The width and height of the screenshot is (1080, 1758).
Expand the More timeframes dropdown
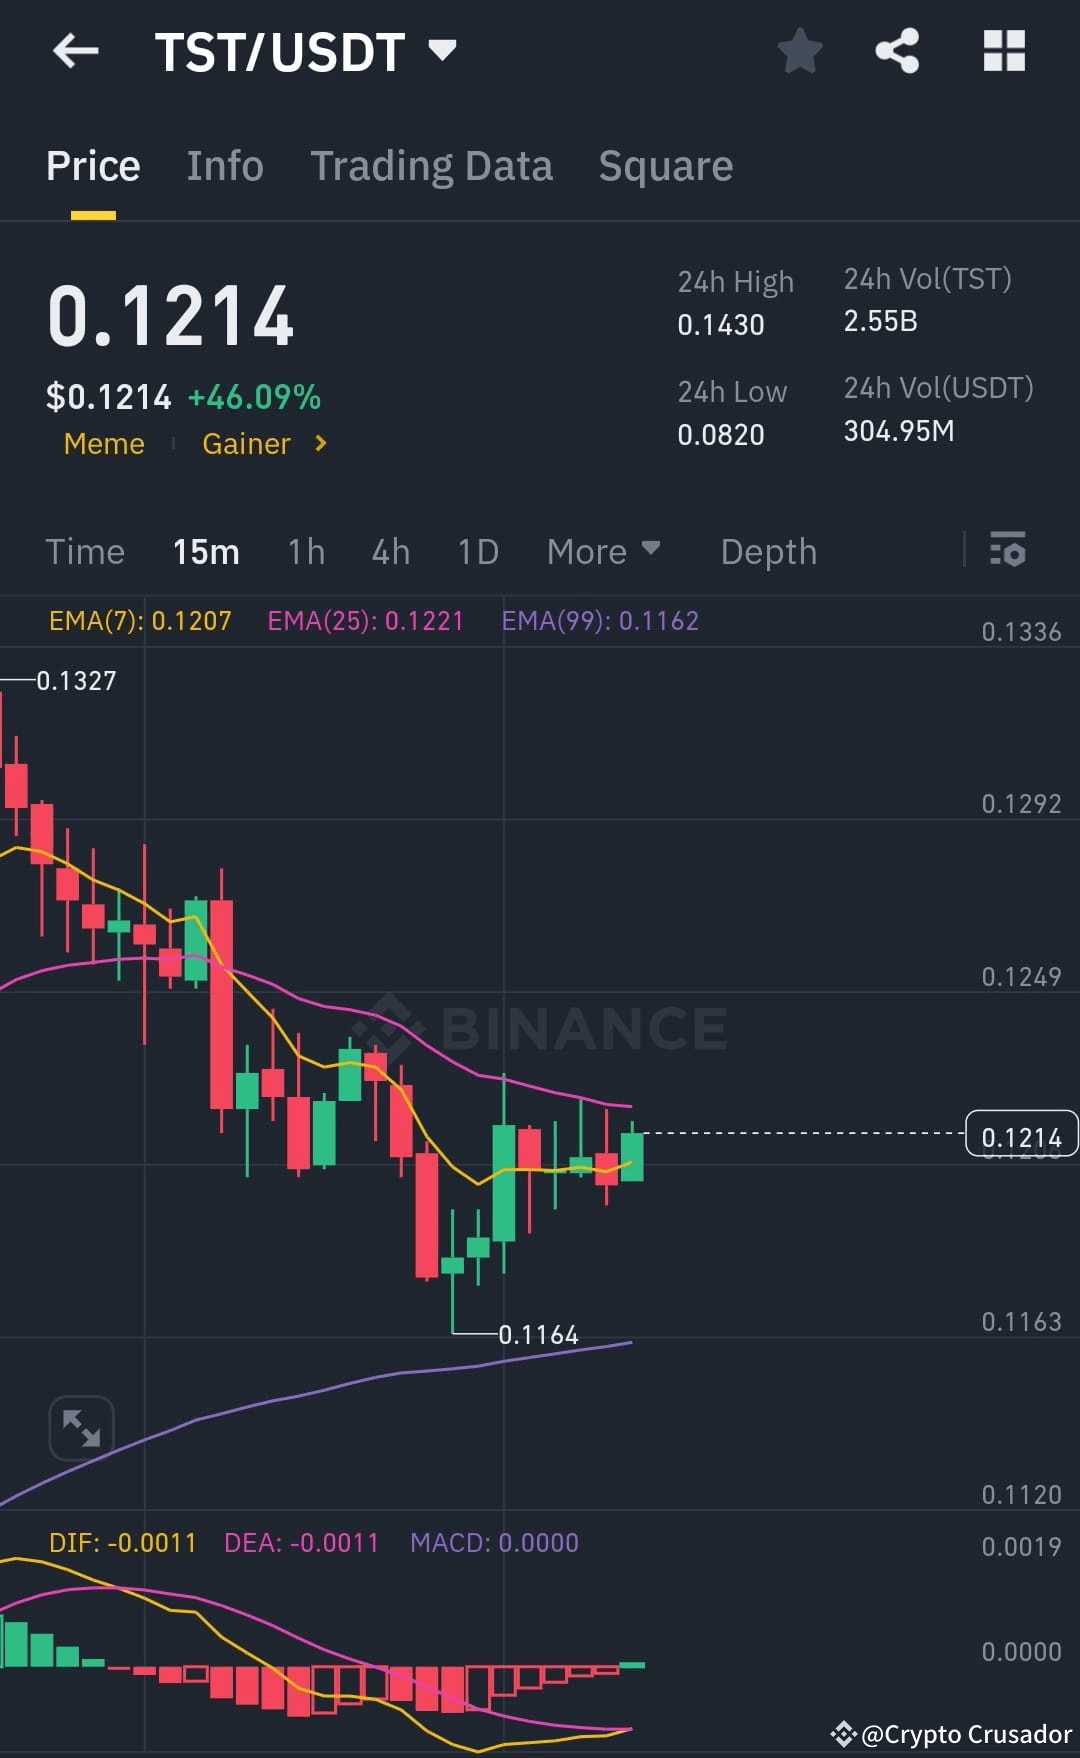pyautogui.click(x=603, y=551)
